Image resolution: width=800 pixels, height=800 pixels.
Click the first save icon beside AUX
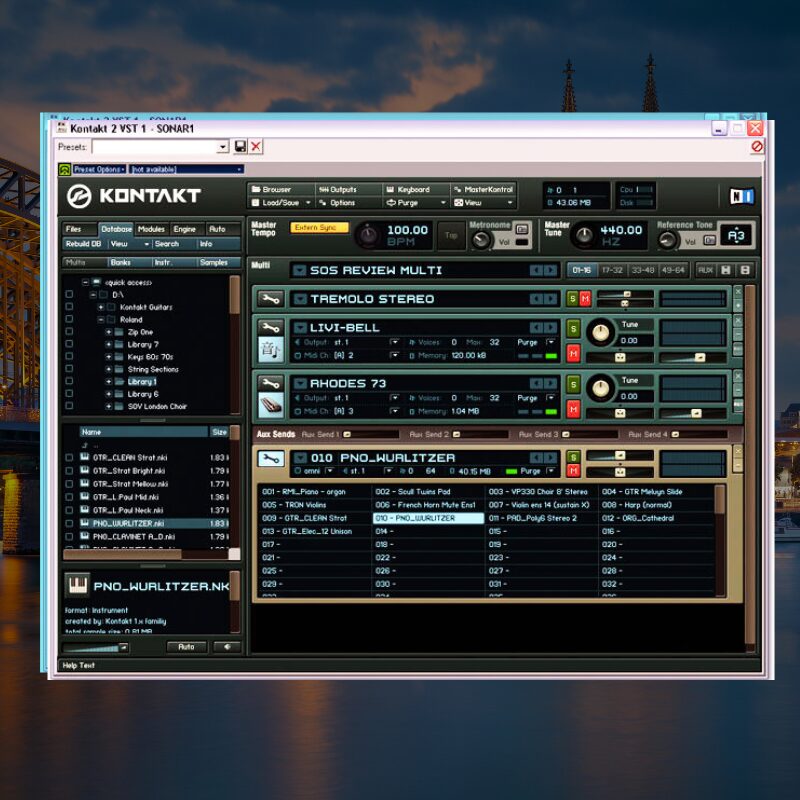click(x=726, y=270)
